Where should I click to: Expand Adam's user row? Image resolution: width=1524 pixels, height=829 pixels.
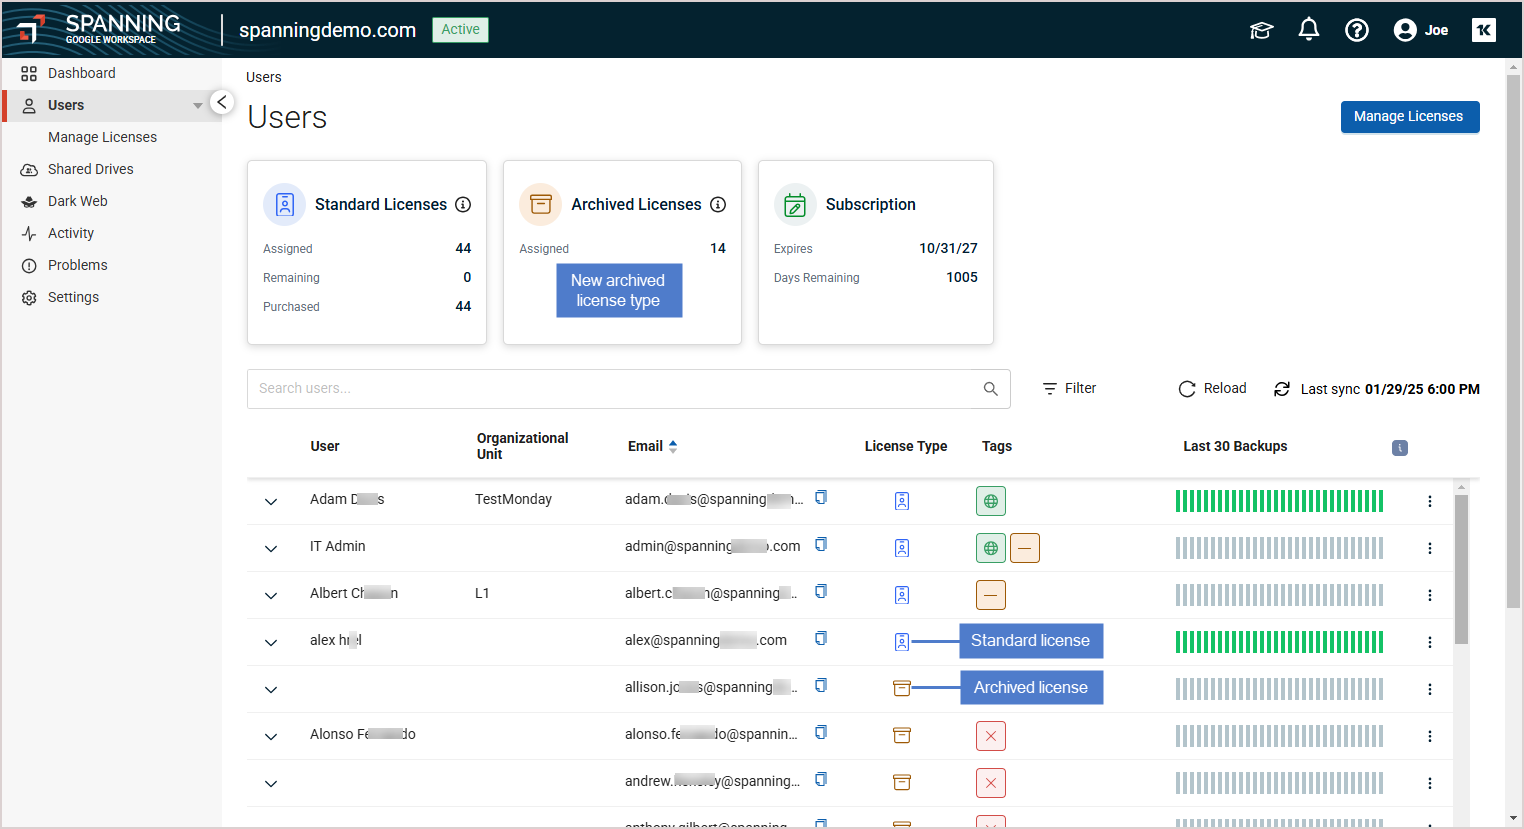click(271, 502)
